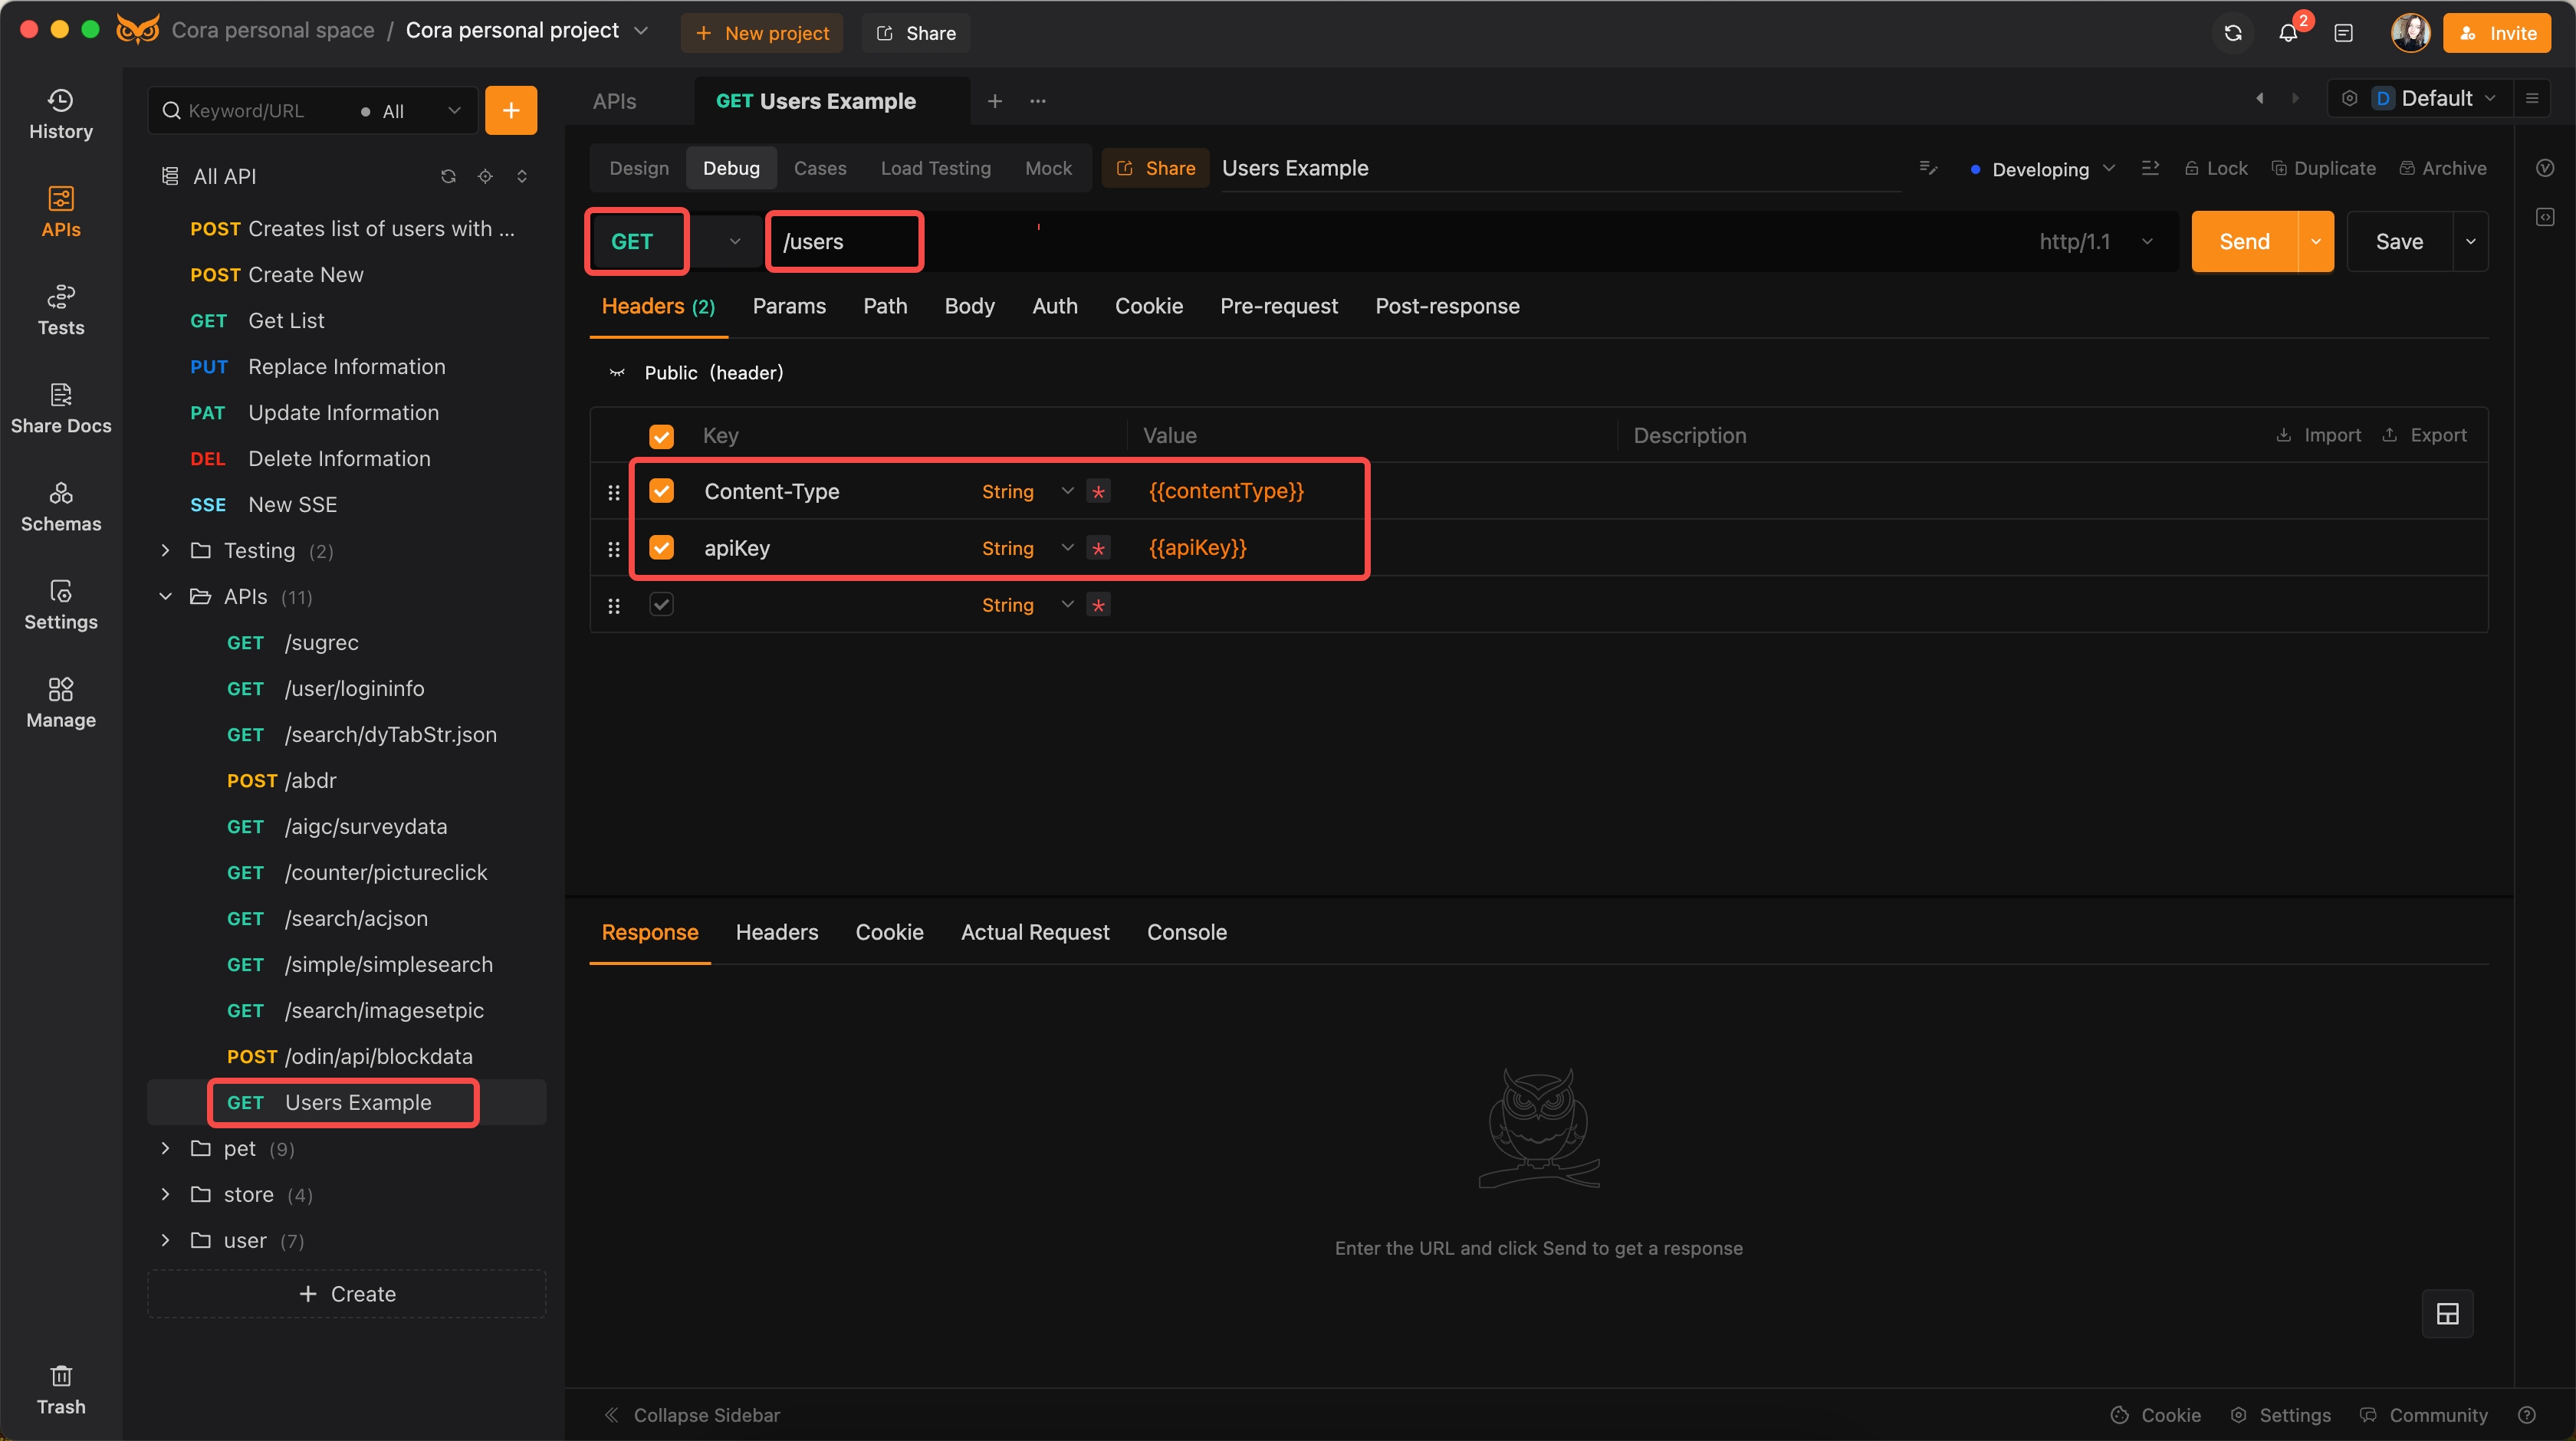2576x1441 pixels.
Task: Toggle the apiKey header checkbox
Action: pyautogui.click(x=663, y=548)
